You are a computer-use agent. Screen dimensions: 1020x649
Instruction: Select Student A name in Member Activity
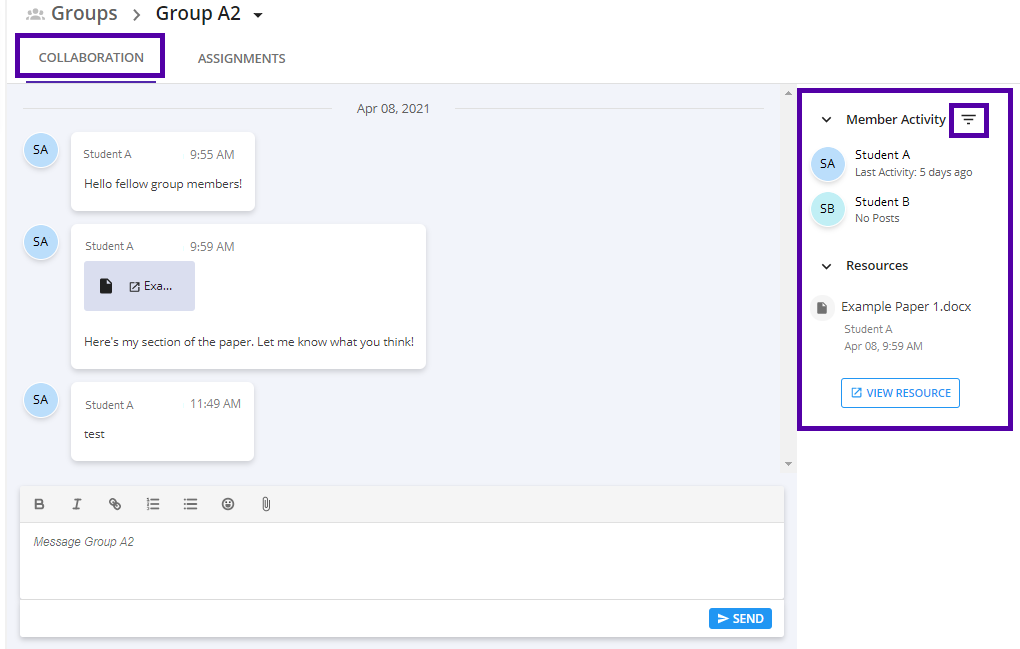[x=882, y=155]
